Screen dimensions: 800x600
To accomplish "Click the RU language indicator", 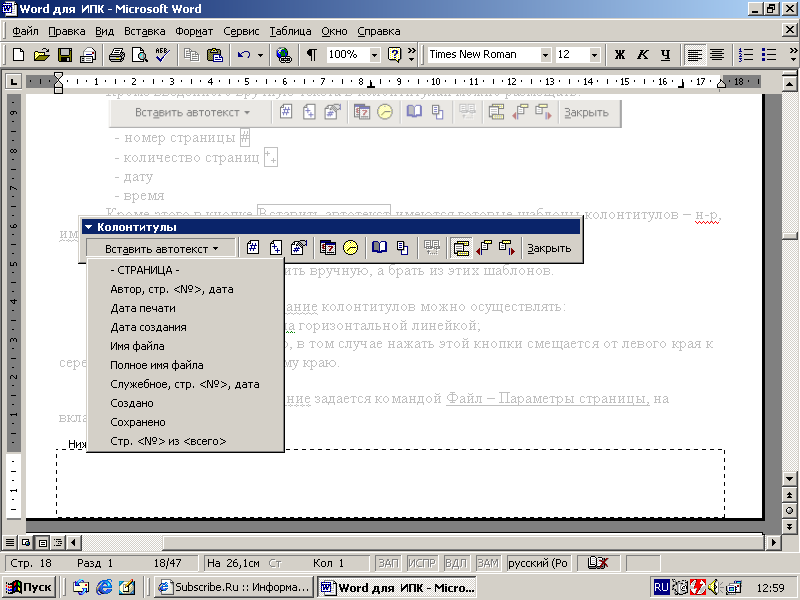I will pyautogui.click(x=661, y=588).
